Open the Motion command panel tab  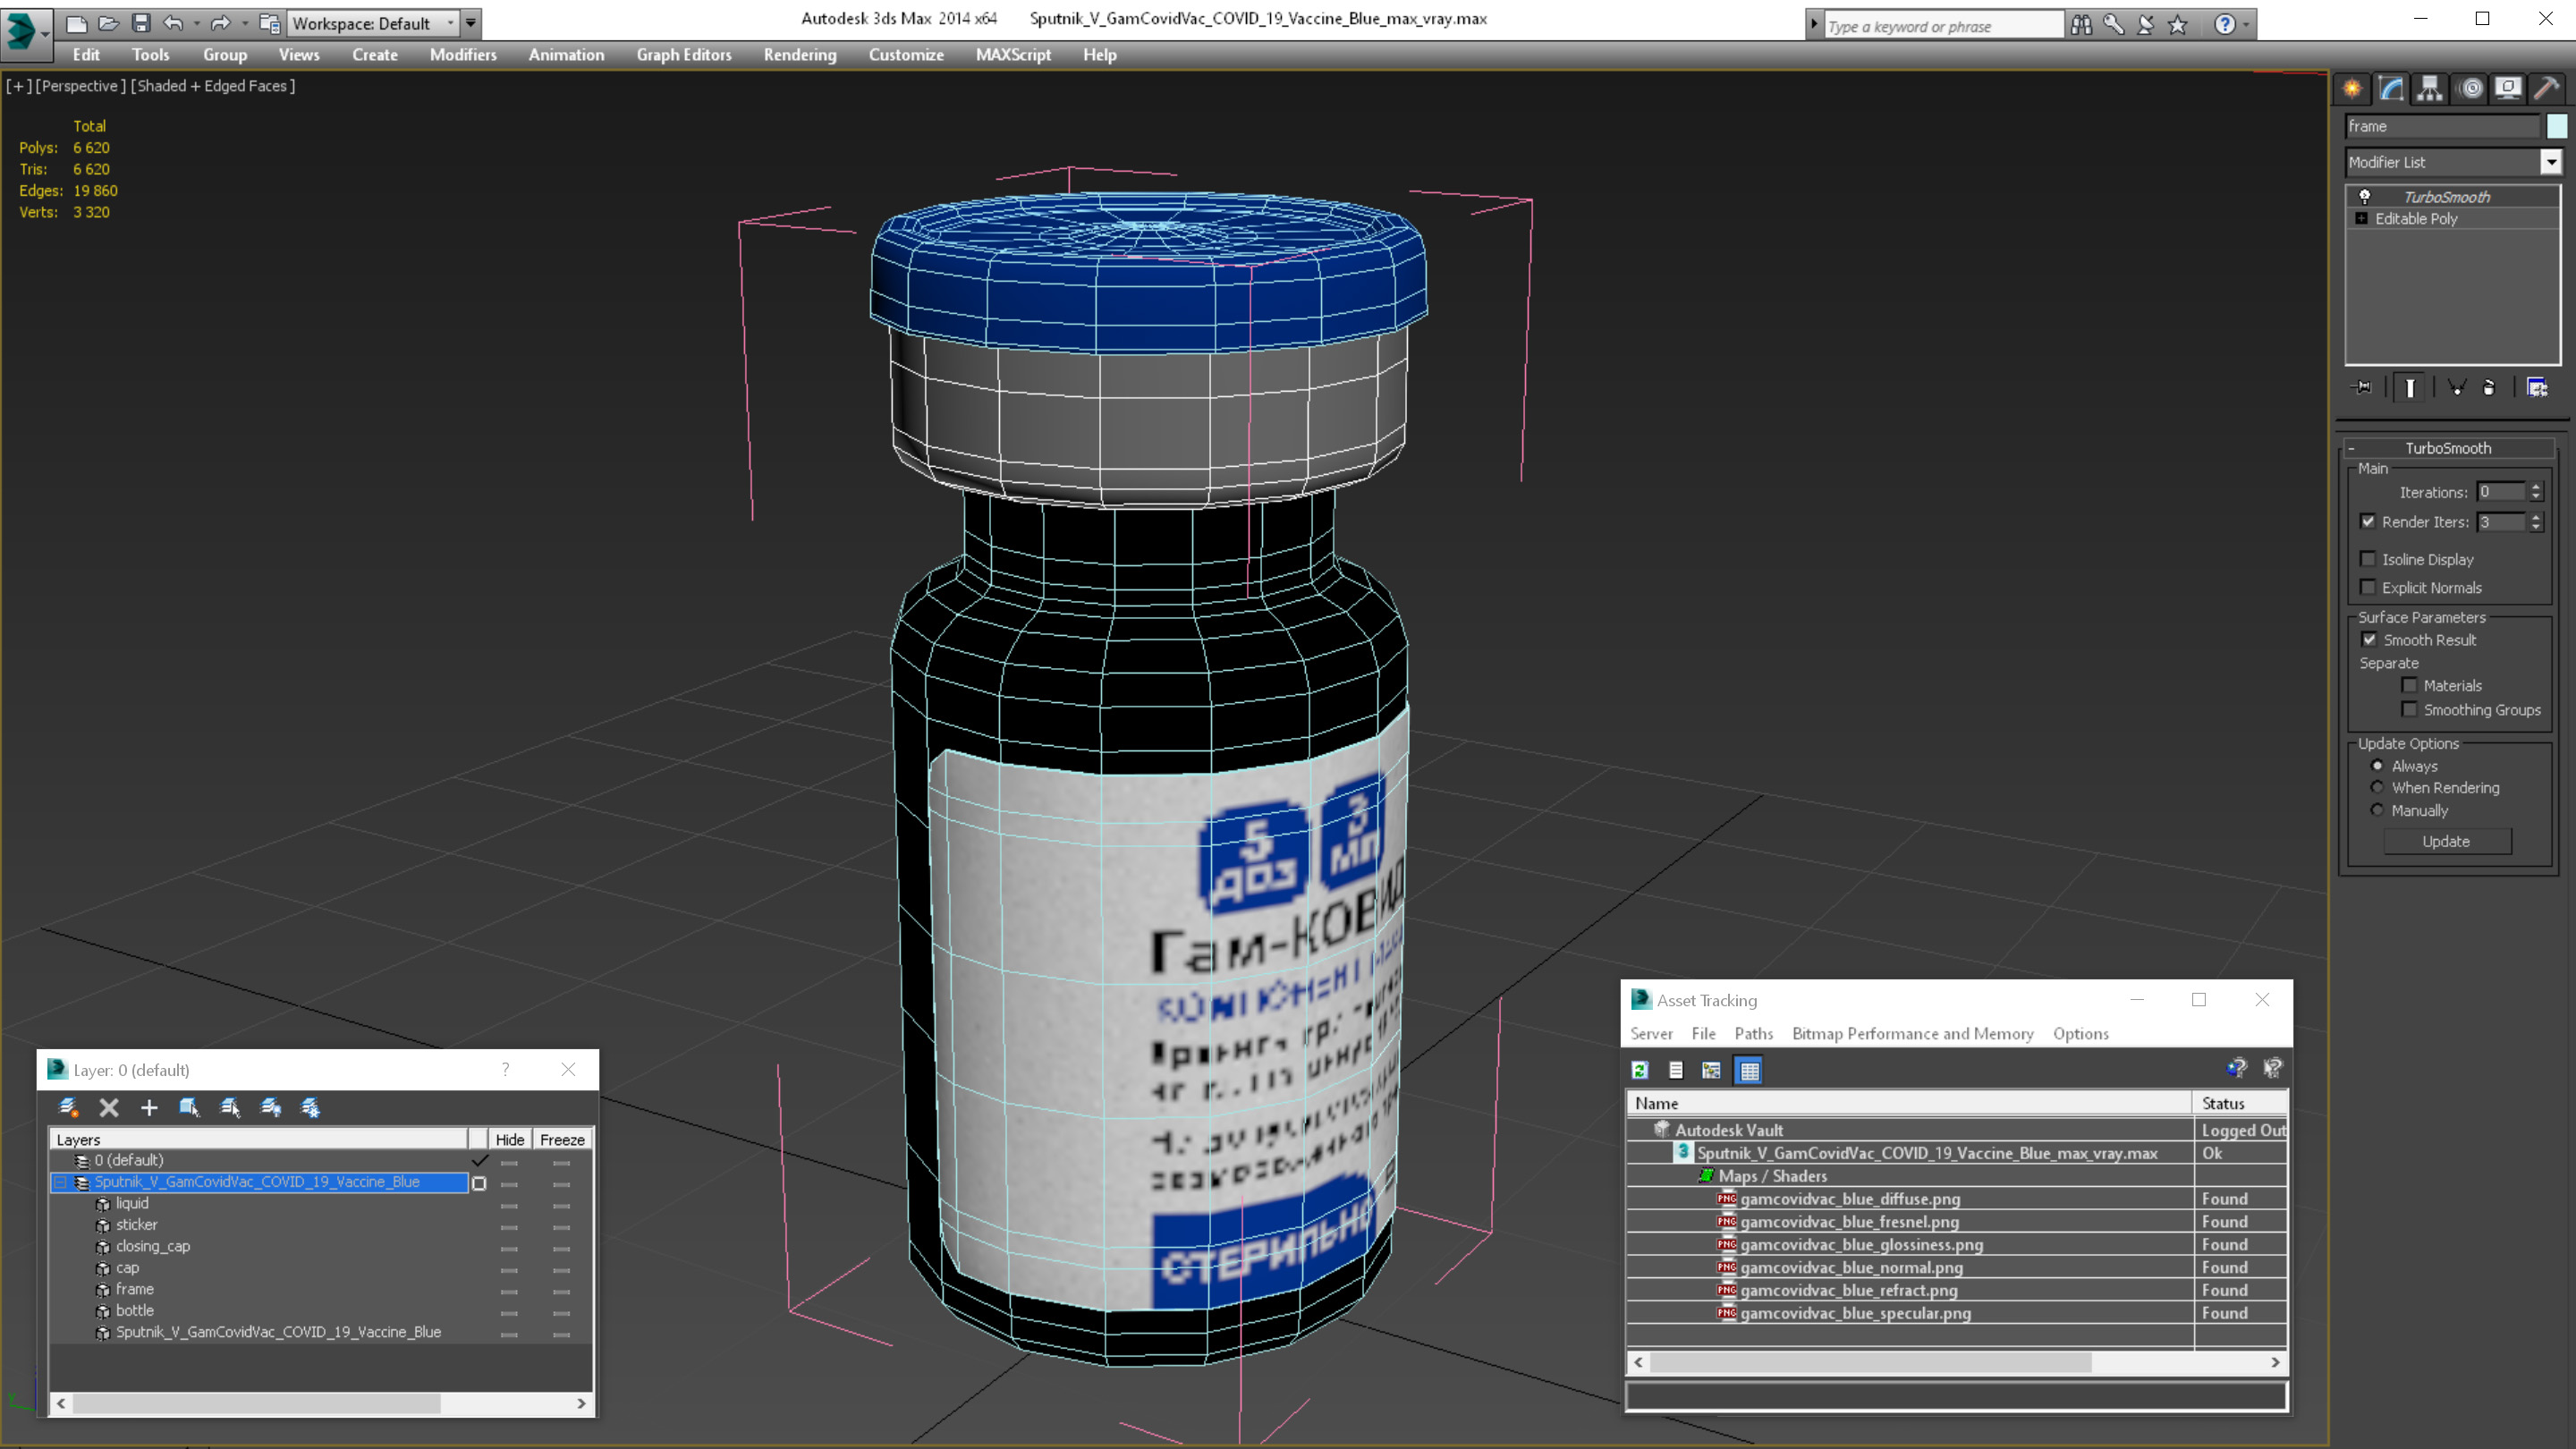coord(2470,88)
